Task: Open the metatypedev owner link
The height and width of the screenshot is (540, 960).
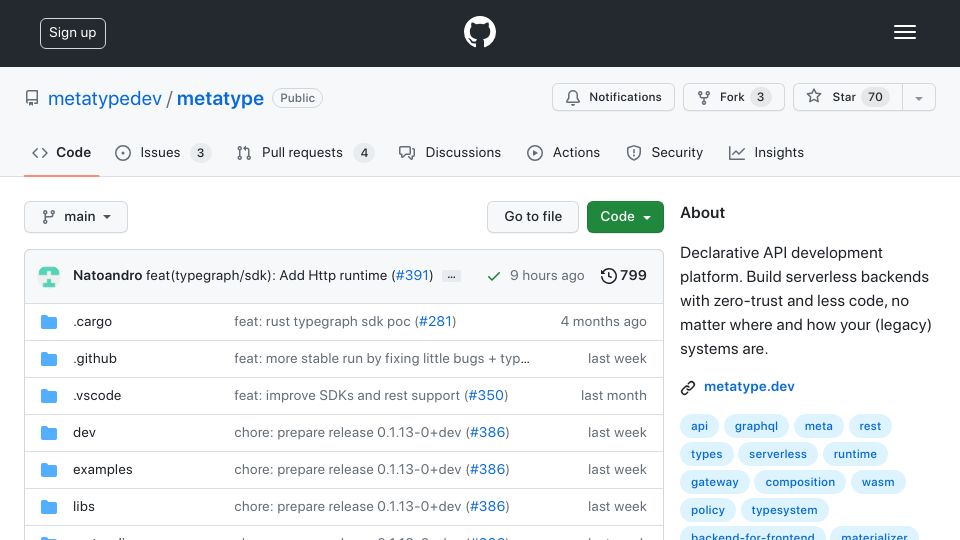Action: pyautogui.click(x=105, y=98)
